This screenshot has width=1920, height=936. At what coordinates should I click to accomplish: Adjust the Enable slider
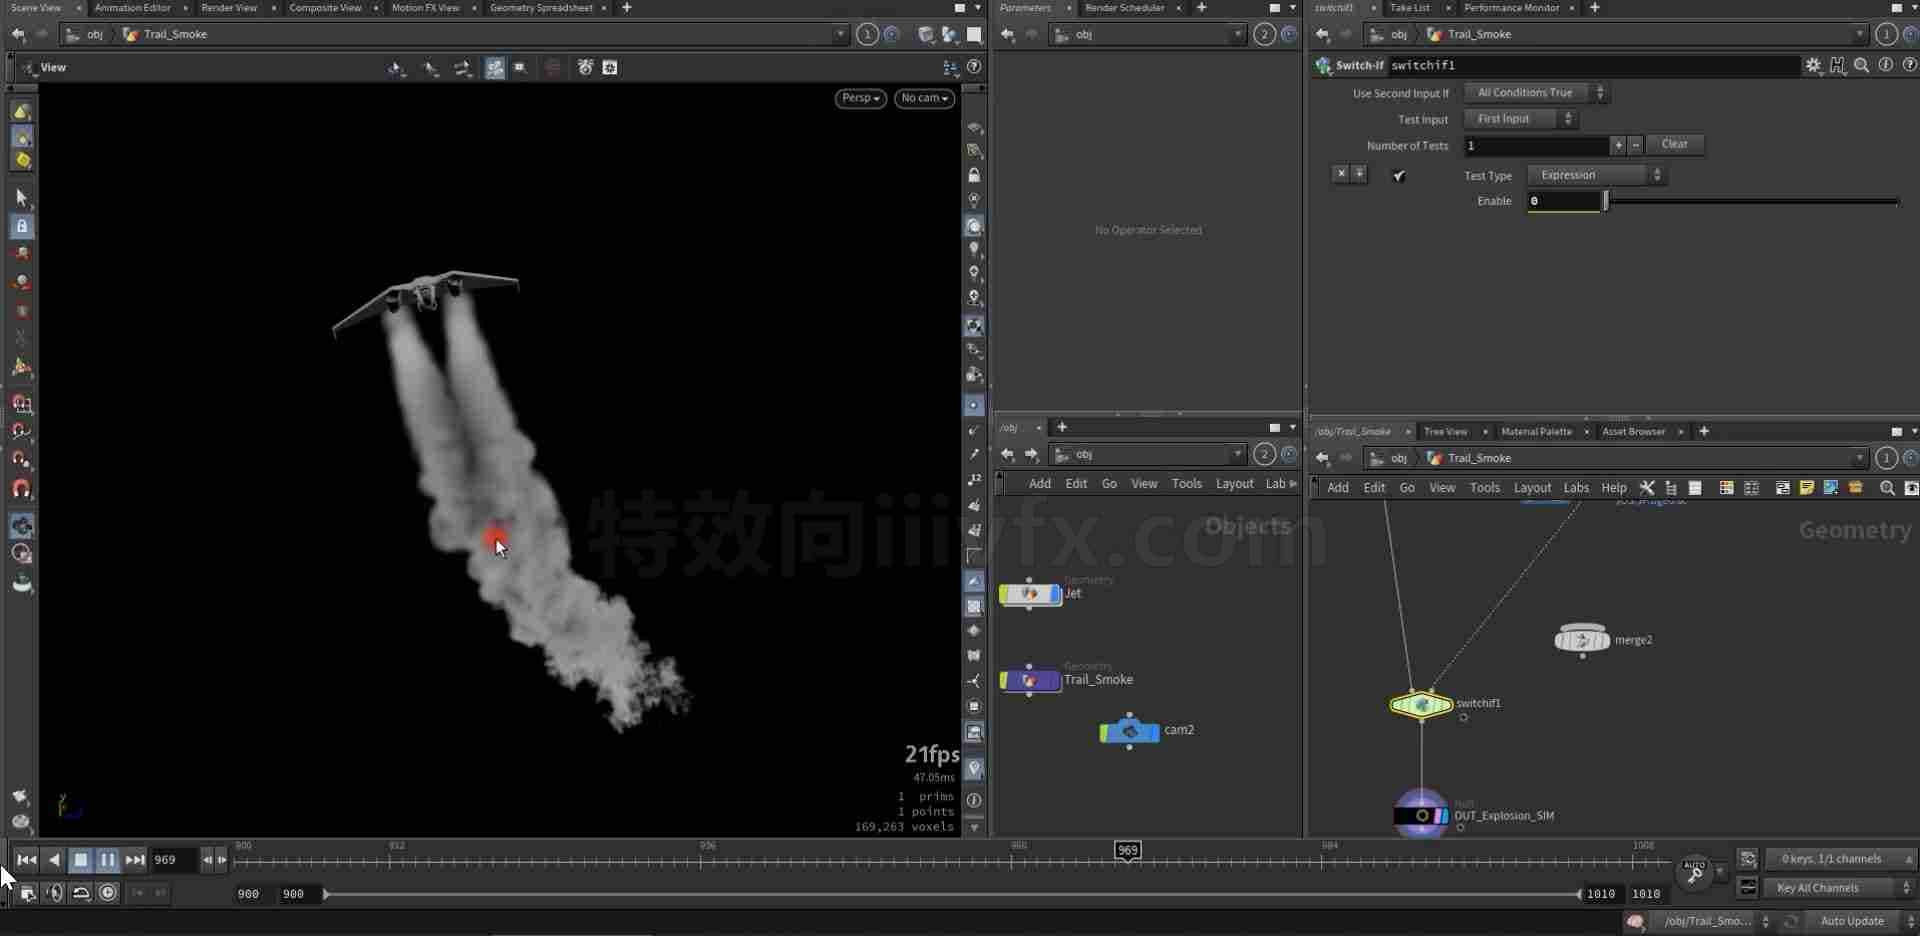(x=1751, y=202)
